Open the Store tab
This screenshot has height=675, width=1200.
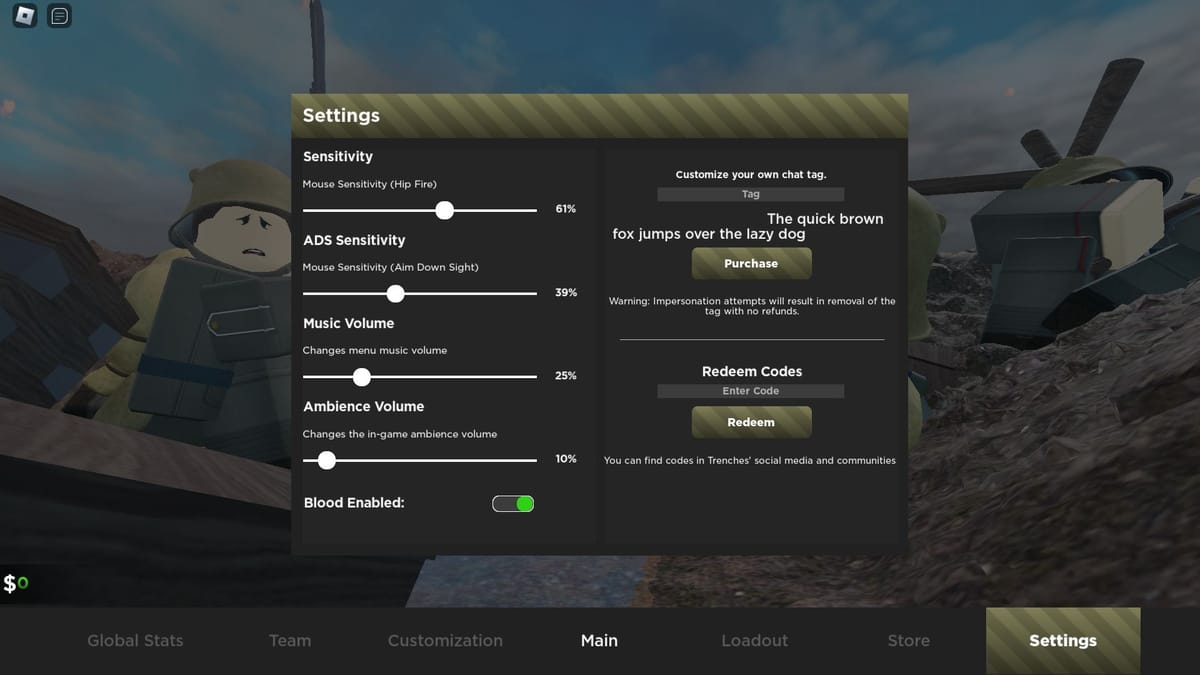(908, 641)
